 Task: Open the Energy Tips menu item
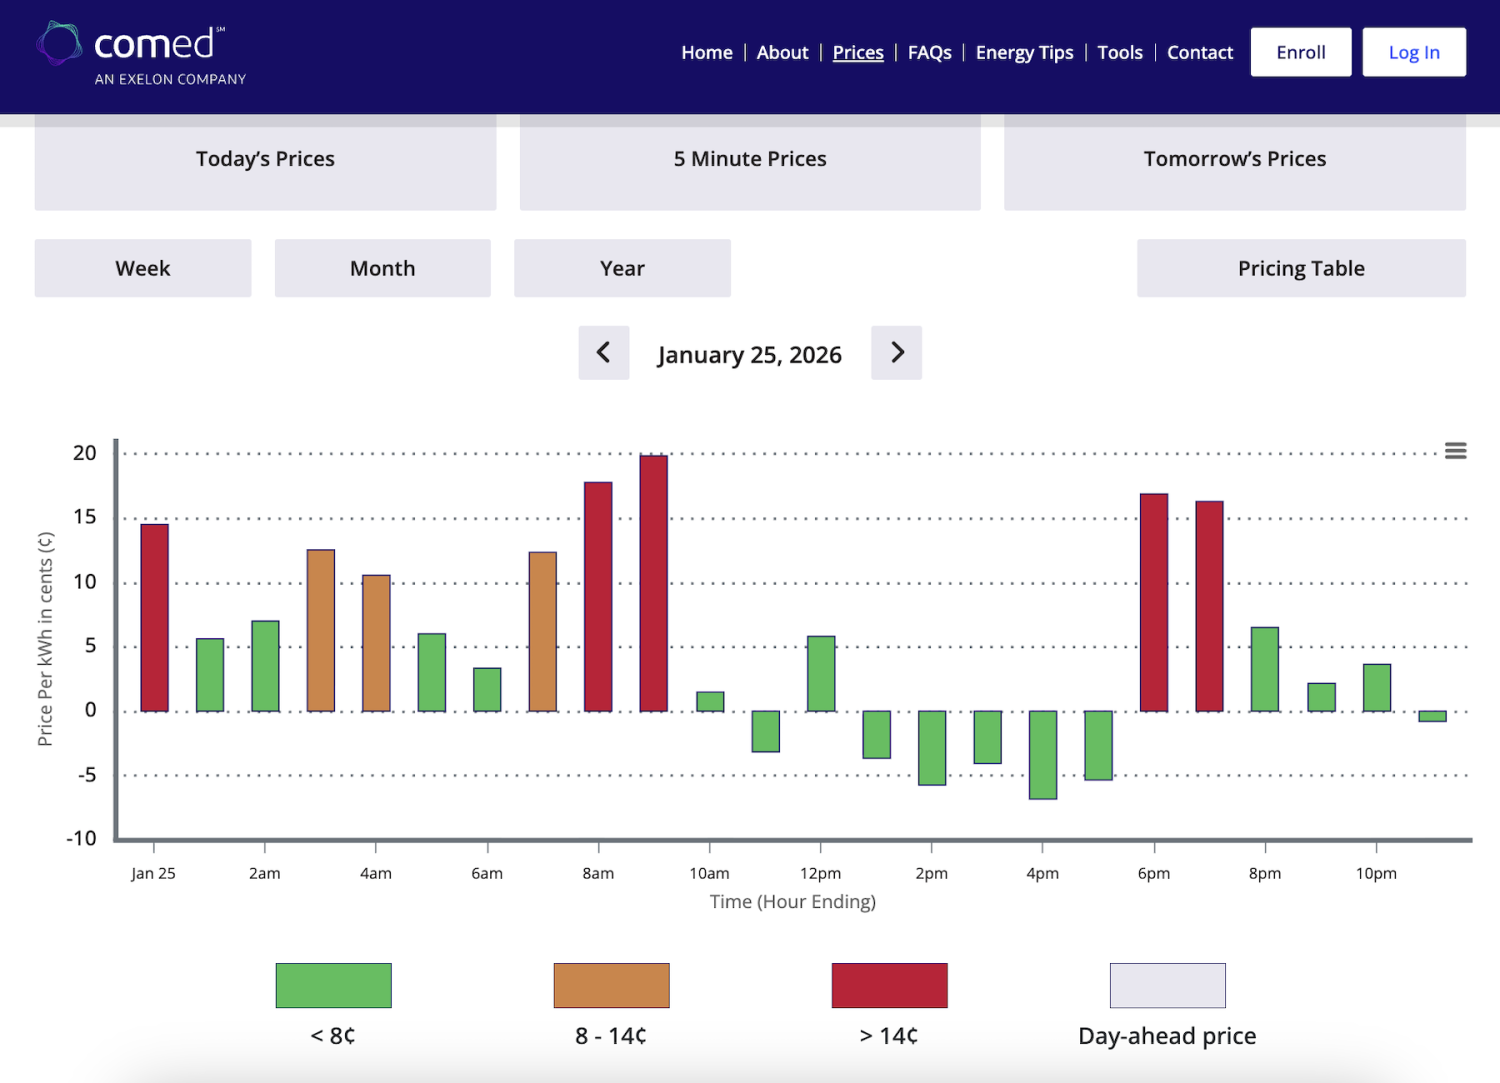tap(1024, 52)
